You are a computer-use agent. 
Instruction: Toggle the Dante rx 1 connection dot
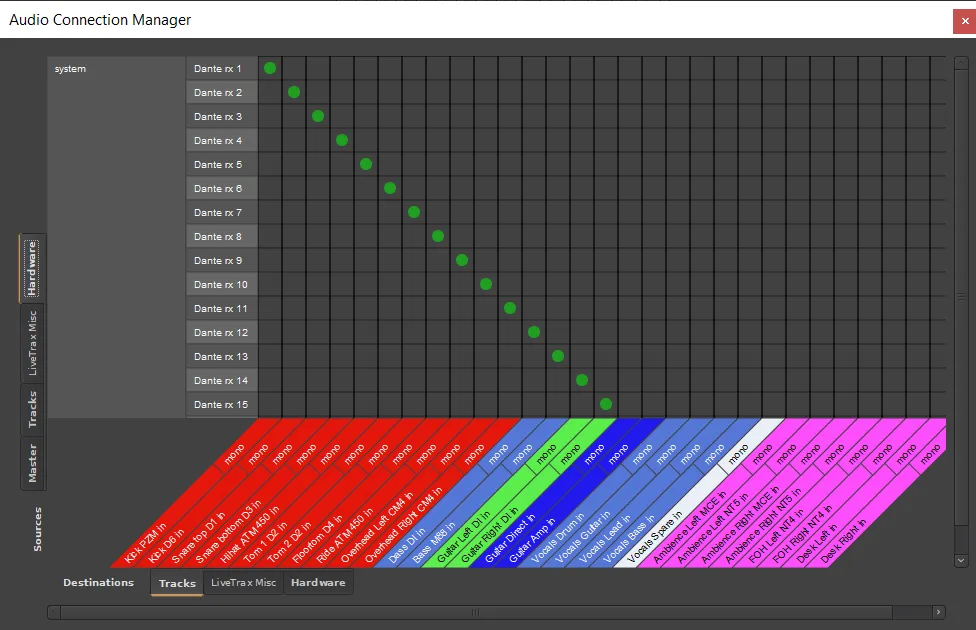click(270, 68)
